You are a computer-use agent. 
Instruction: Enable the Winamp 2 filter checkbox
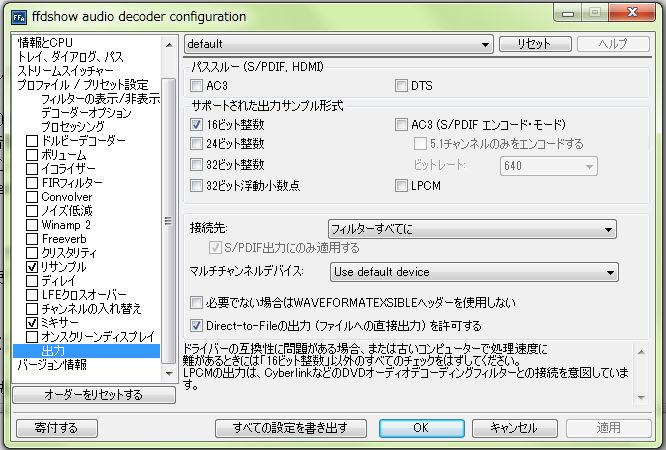click(32, 225)
